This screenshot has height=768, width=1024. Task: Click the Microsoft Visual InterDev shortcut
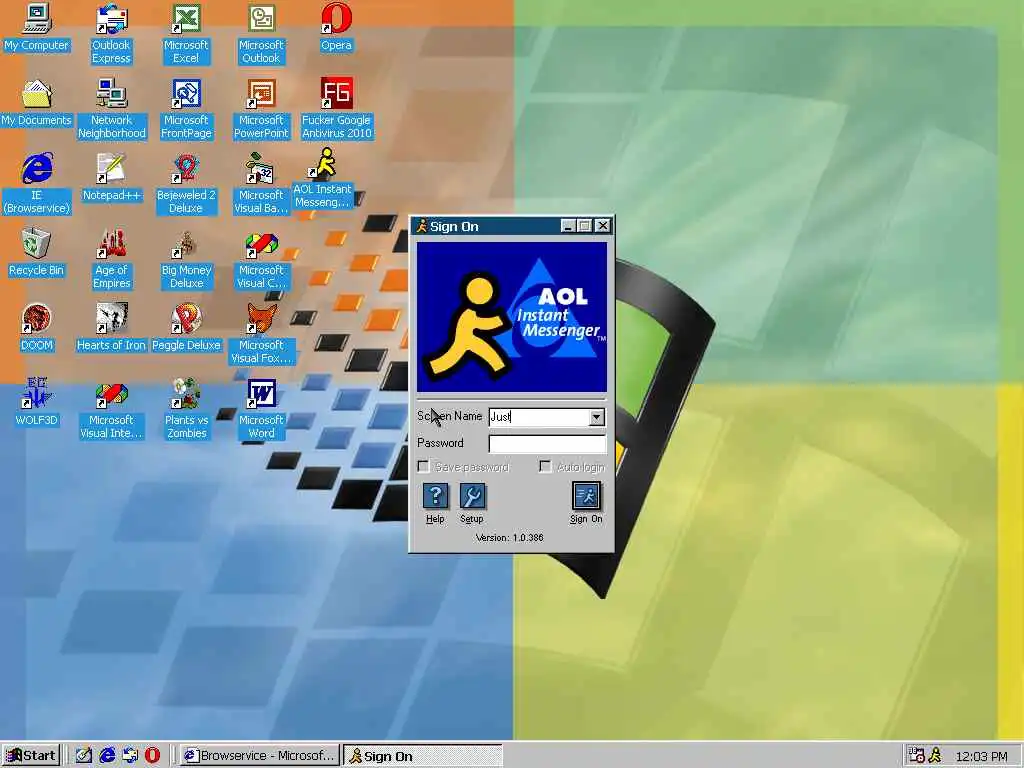click(111, 408)
